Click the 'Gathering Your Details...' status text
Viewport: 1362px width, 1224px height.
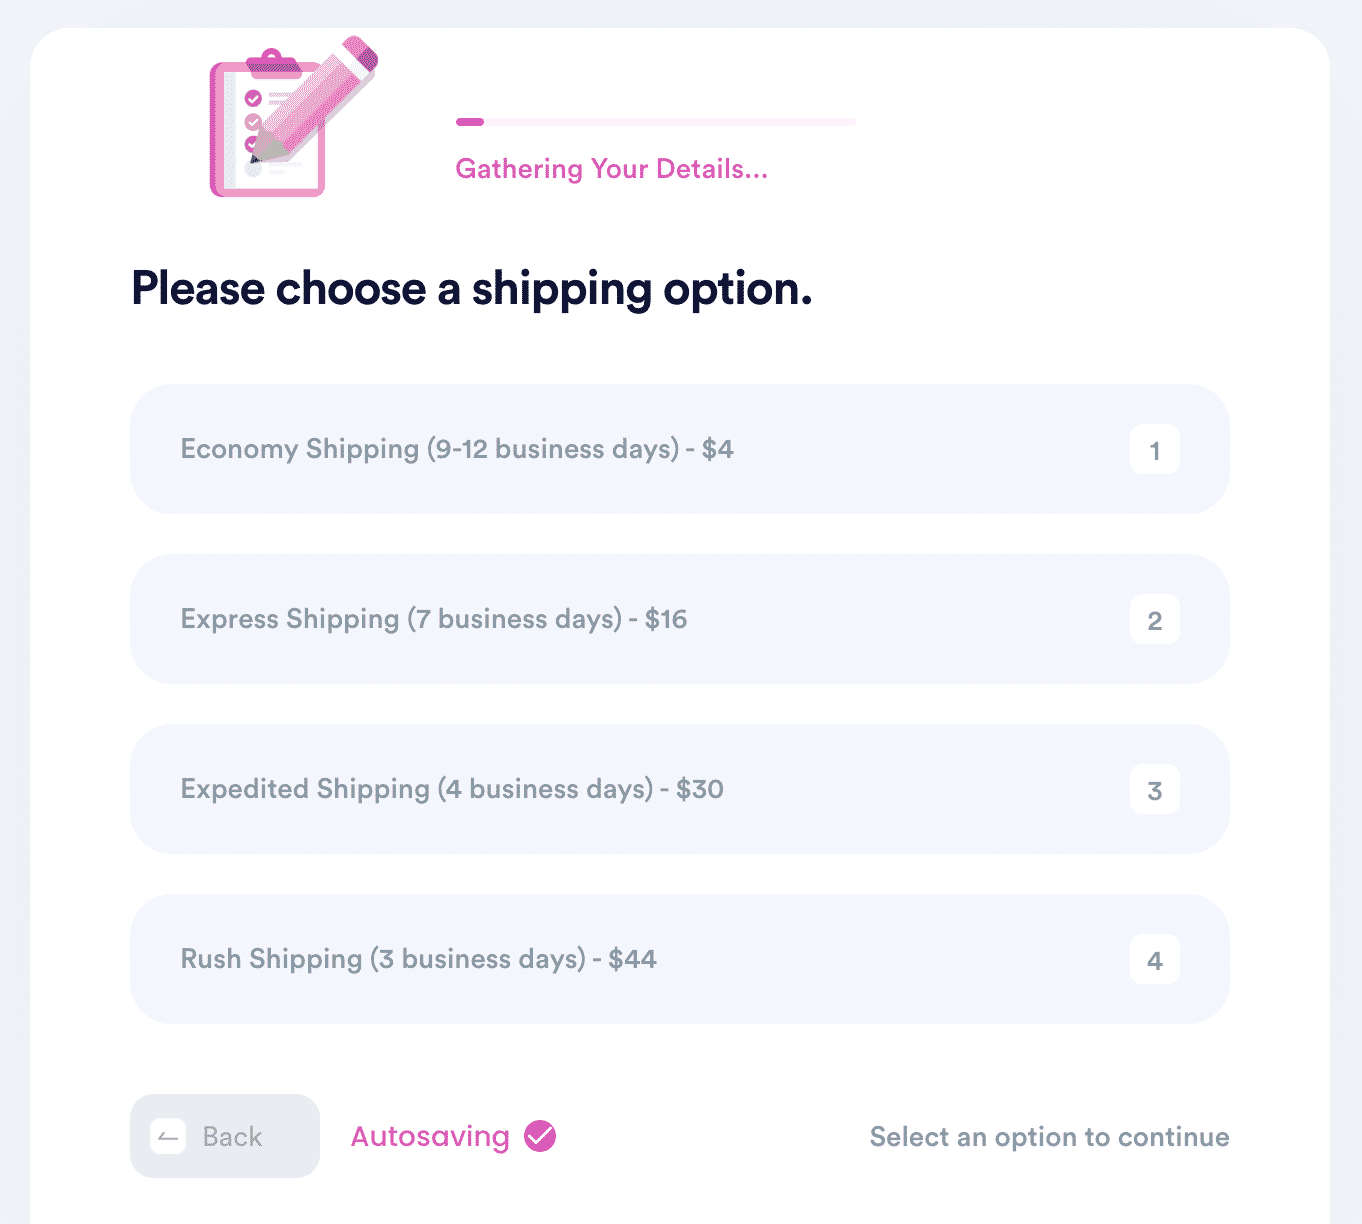pos(611,169)
